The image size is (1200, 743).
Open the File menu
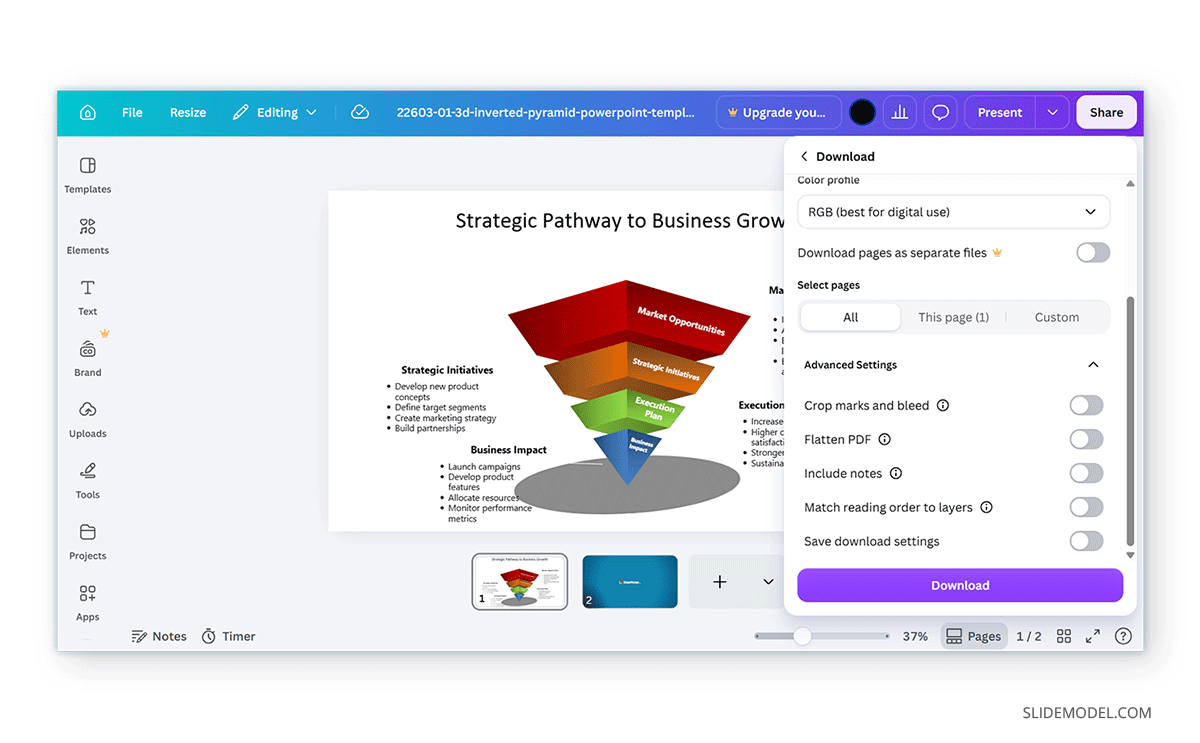coord(132,113)
